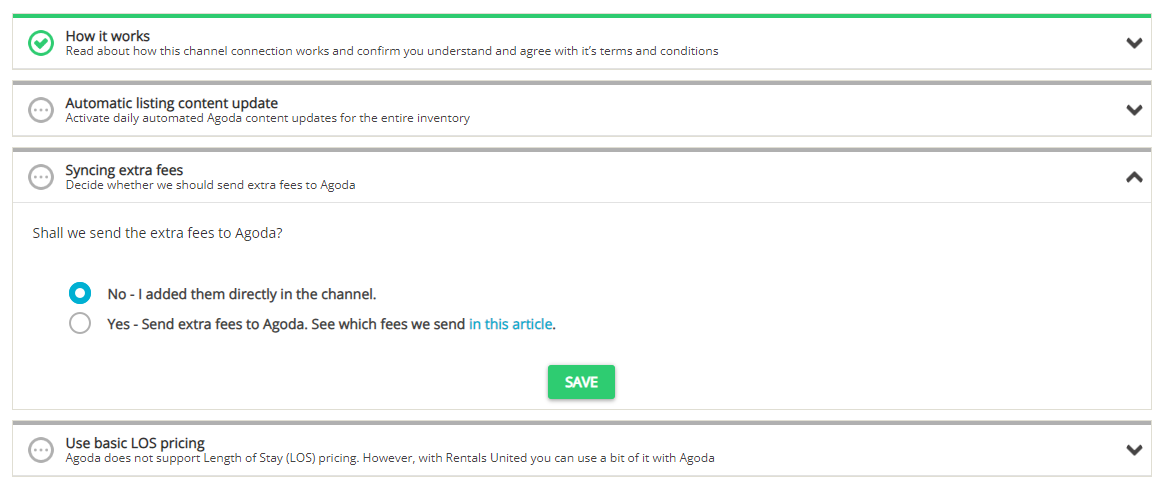The width and height of the screenshot is (1165, 494).
Task: Select the "No - I added them directly" radio button
Action: click(x=80, y=294)
